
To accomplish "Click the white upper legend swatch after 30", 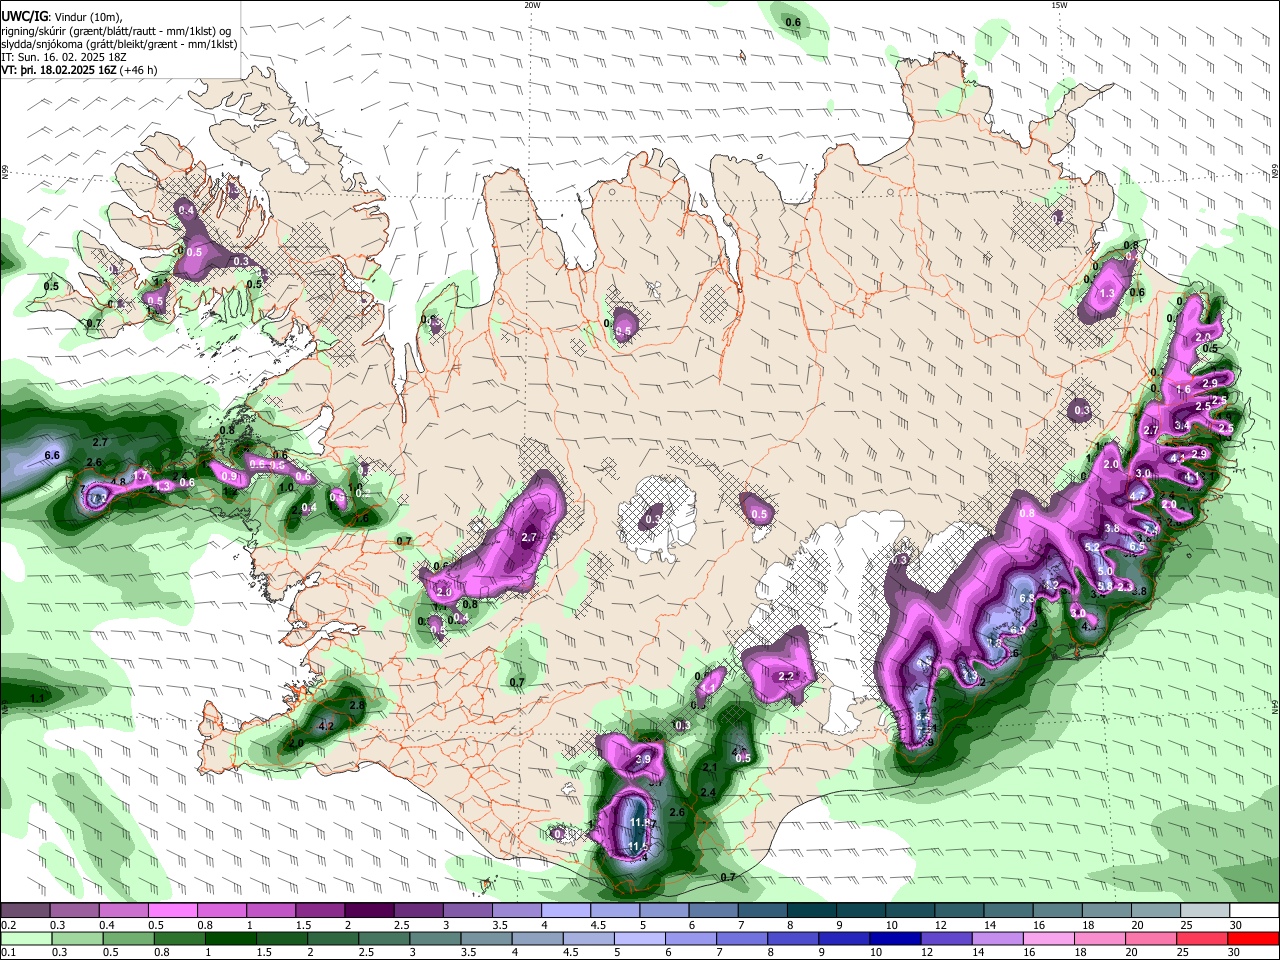I will (1253, 911).
